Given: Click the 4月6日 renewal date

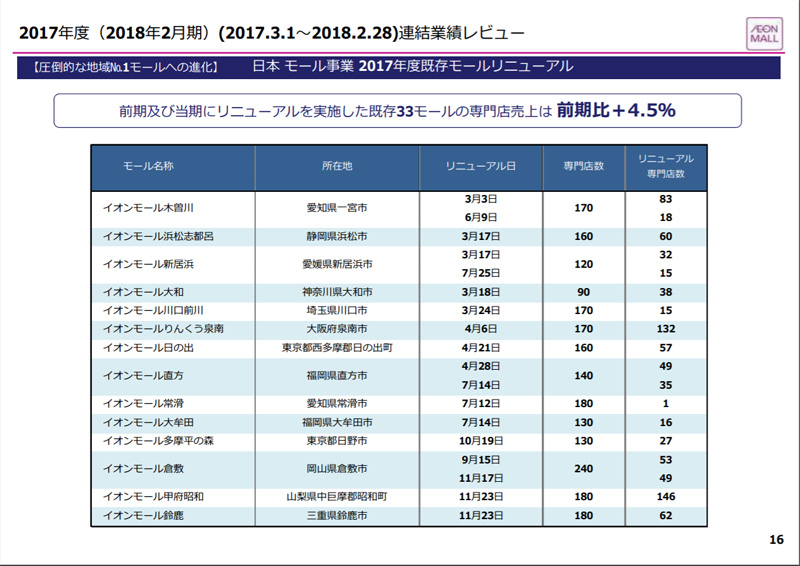Looking at the screenshot, I should click(x=481, y=329).
